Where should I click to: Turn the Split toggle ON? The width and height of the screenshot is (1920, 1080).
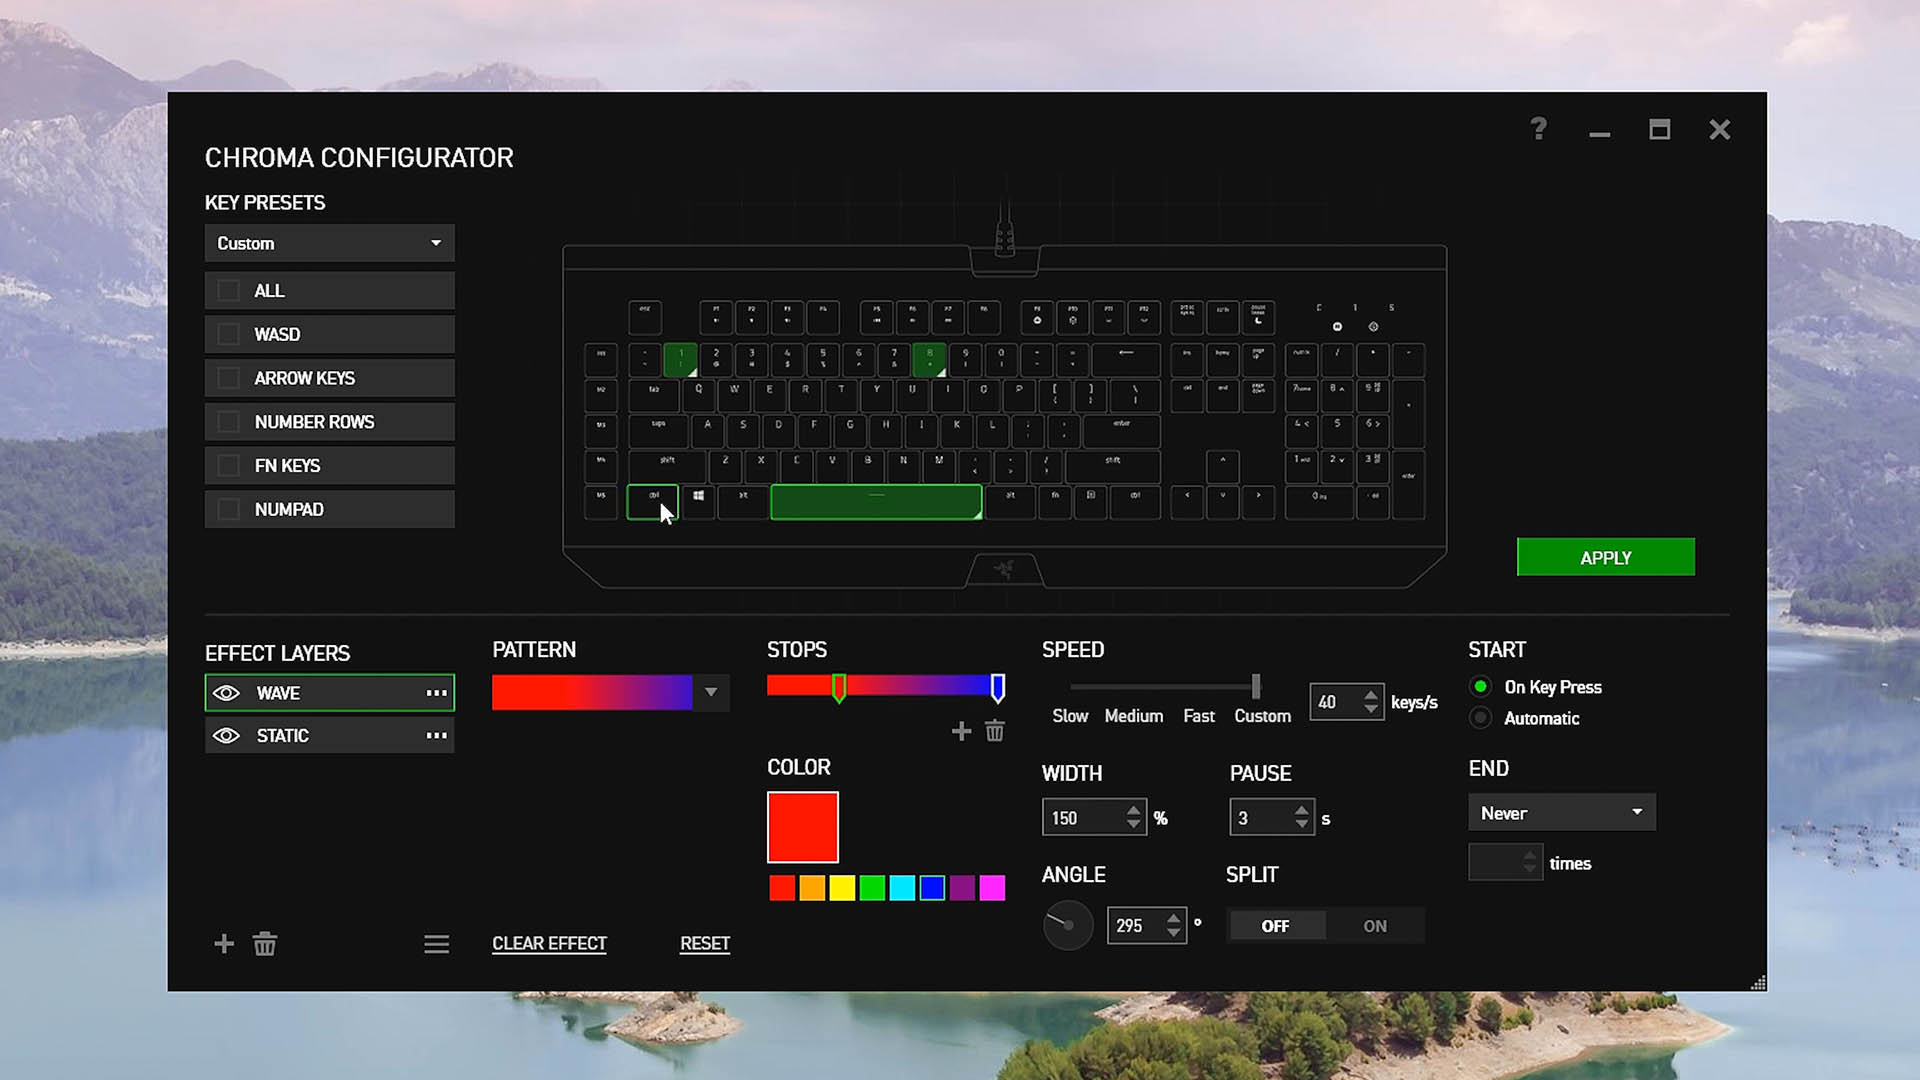[x=1374, y=926]
